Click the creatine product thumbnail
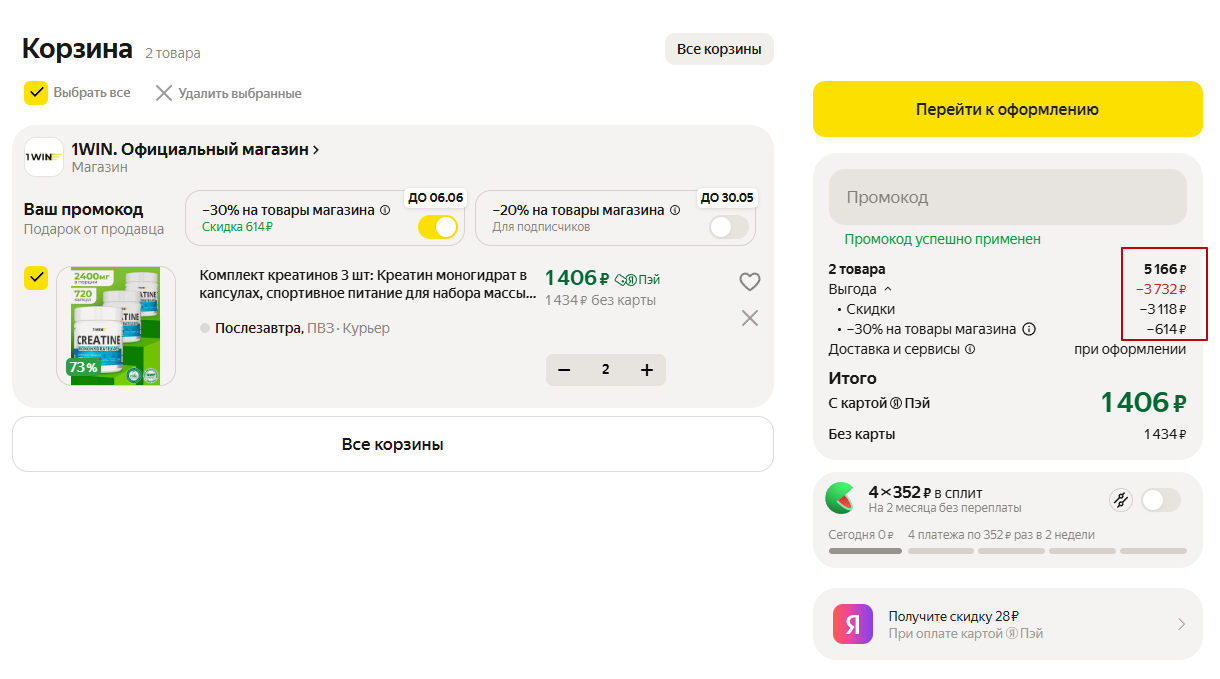The image size is (1220, 679). pyautogui.click(x=116, y=326)
